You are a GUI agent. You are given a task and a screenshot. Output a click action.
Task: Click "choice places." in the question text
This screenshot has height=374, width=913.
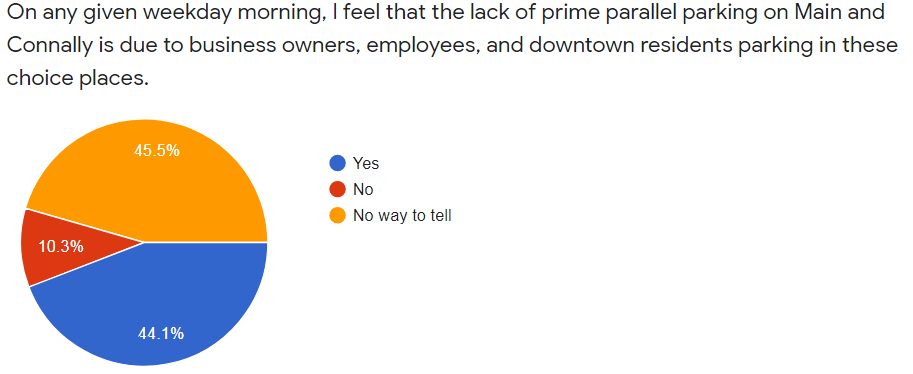click(x=75, y=79)
